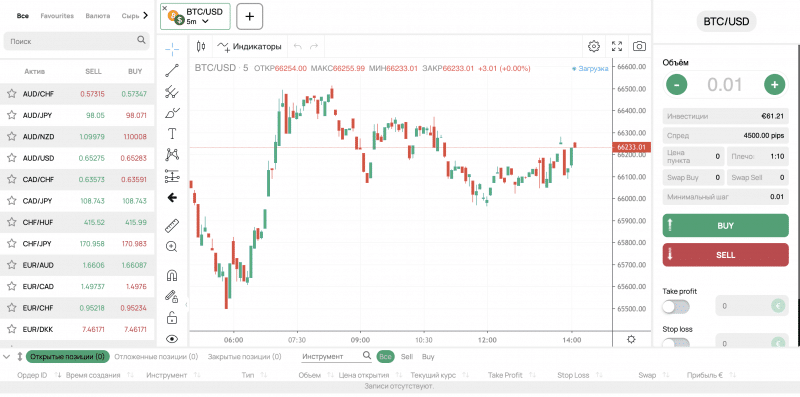The image size is (800, 397).
Task: Hide all drawings with eye icon
Action: (x=172, y=338)
